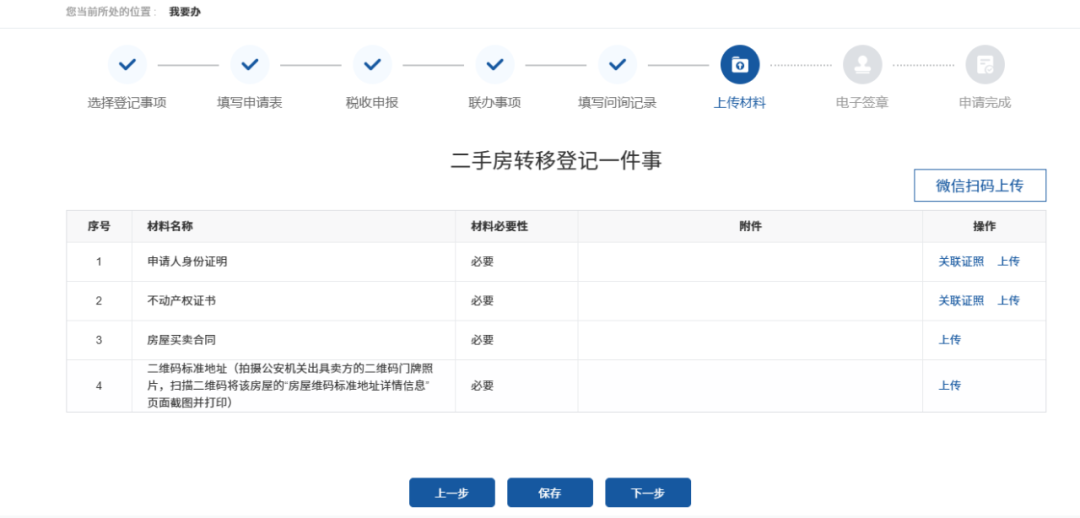Upload file for 不动产权证书 row
Image resolution: width=1080 pixels, height=518 pixels.
coord(1008,301)
